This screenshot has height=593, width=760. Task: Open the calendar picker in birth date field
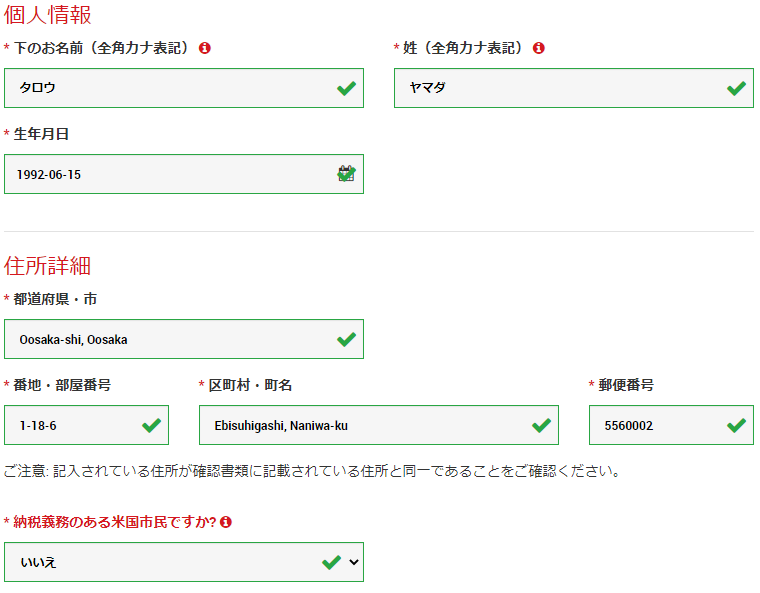(346, 174)
